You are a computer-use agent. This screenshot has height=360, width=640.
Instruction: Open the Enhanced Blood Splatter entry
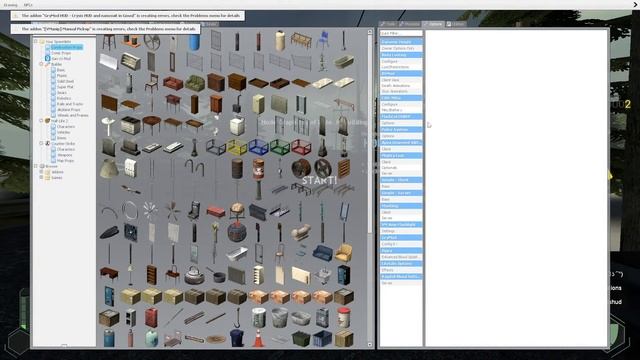[401, 257]
